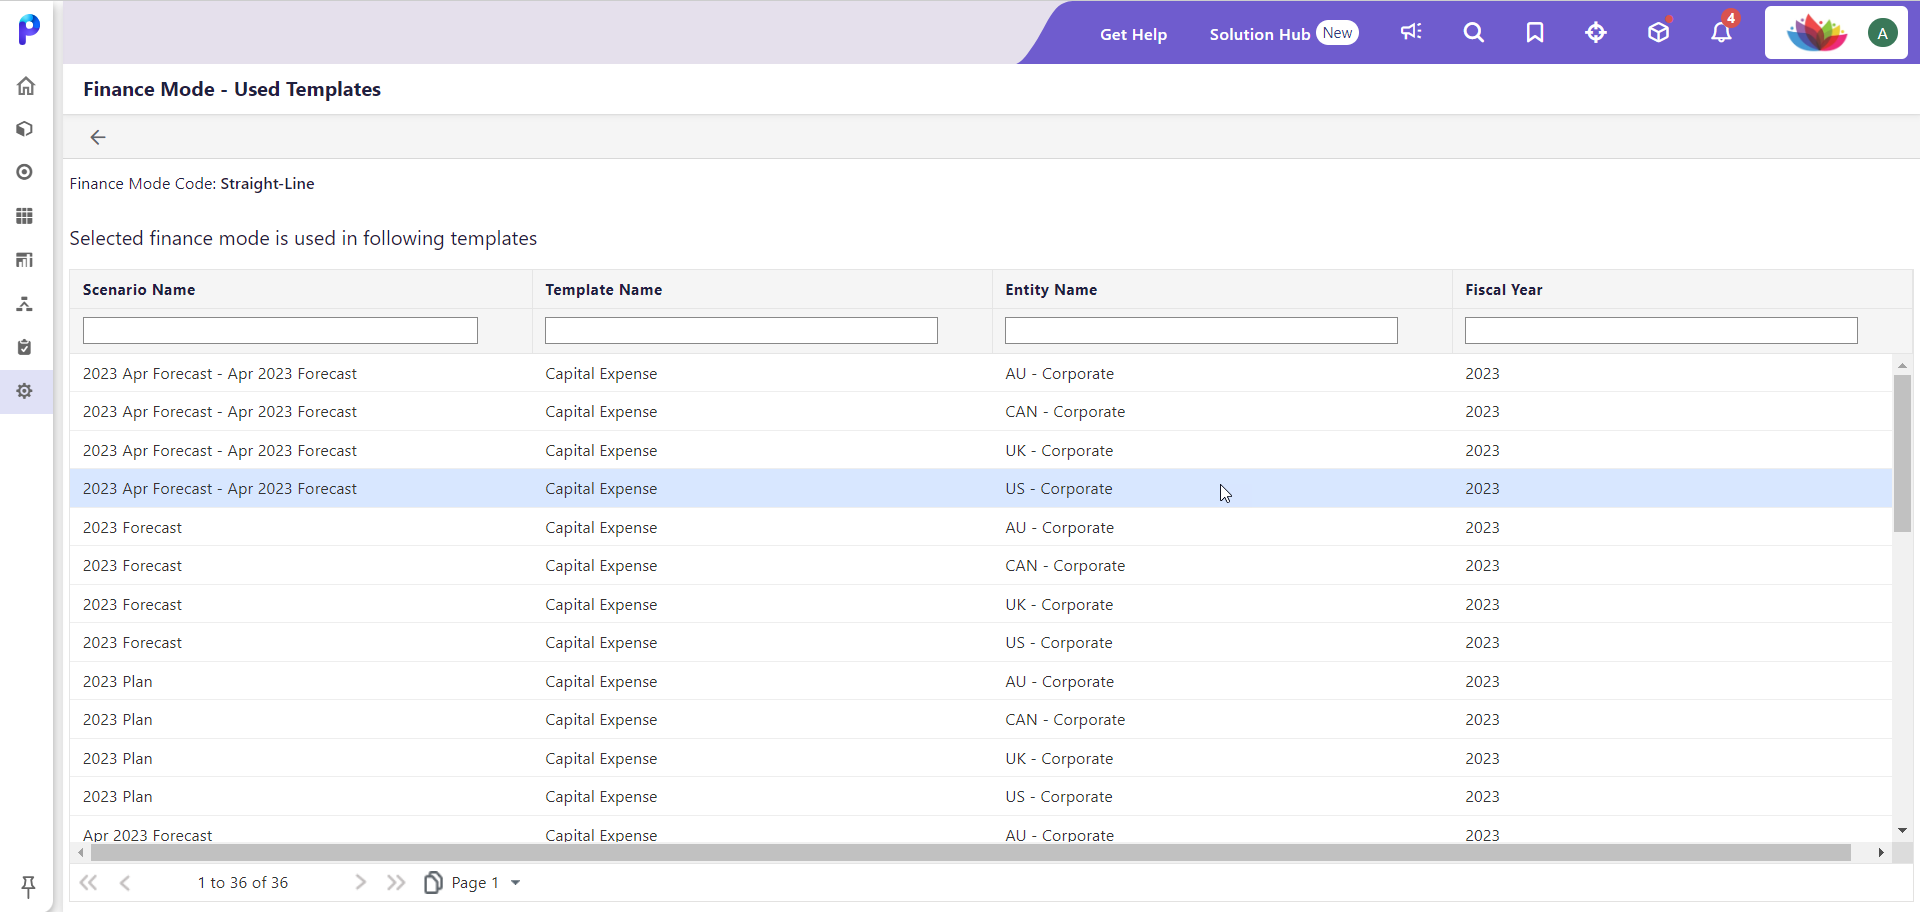The width and height of the screenshot is (1920, 912).
Task: Open announcements megaphone icon
Action: 1411,32
